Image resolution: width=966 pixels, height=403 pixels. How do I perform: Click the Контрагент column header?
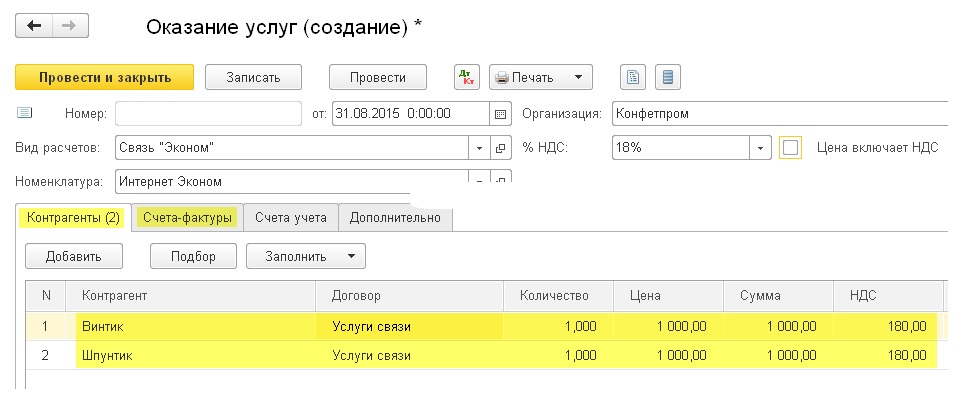[191, 296]
